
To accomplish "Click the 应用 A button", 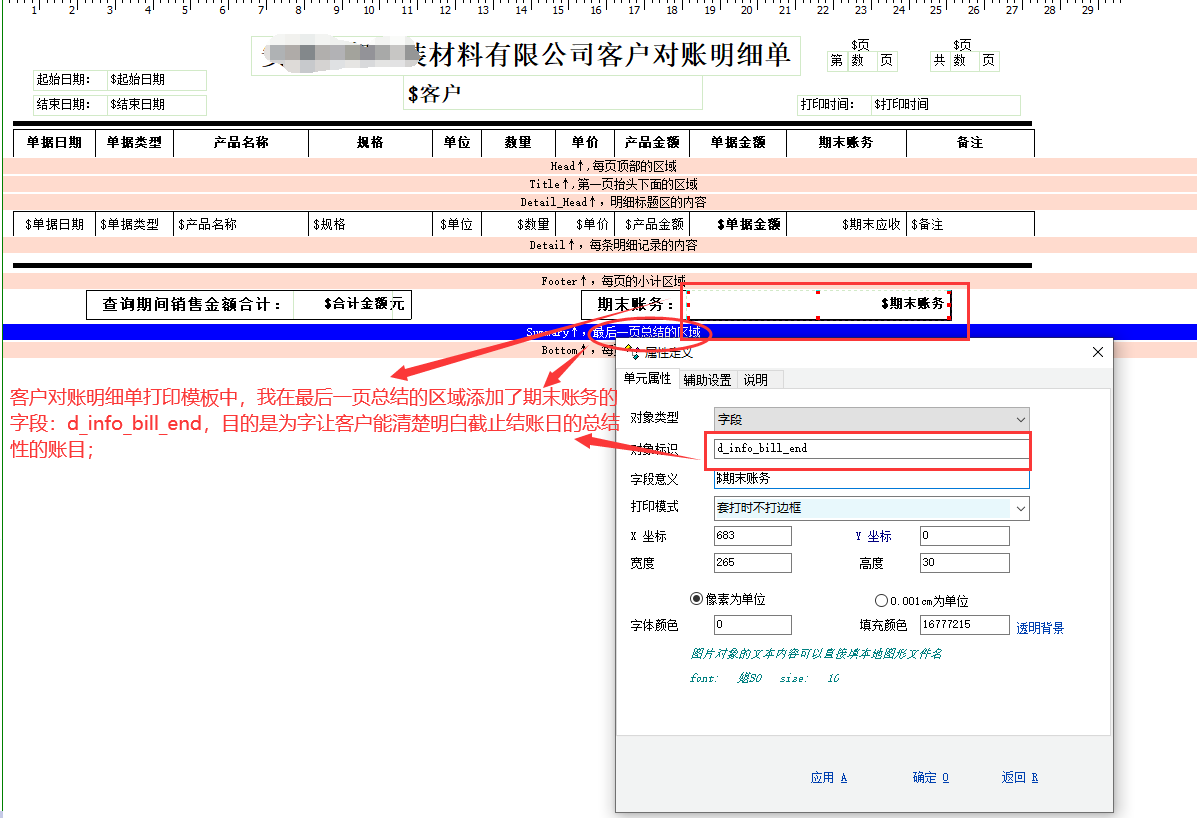I will point(828,778).
